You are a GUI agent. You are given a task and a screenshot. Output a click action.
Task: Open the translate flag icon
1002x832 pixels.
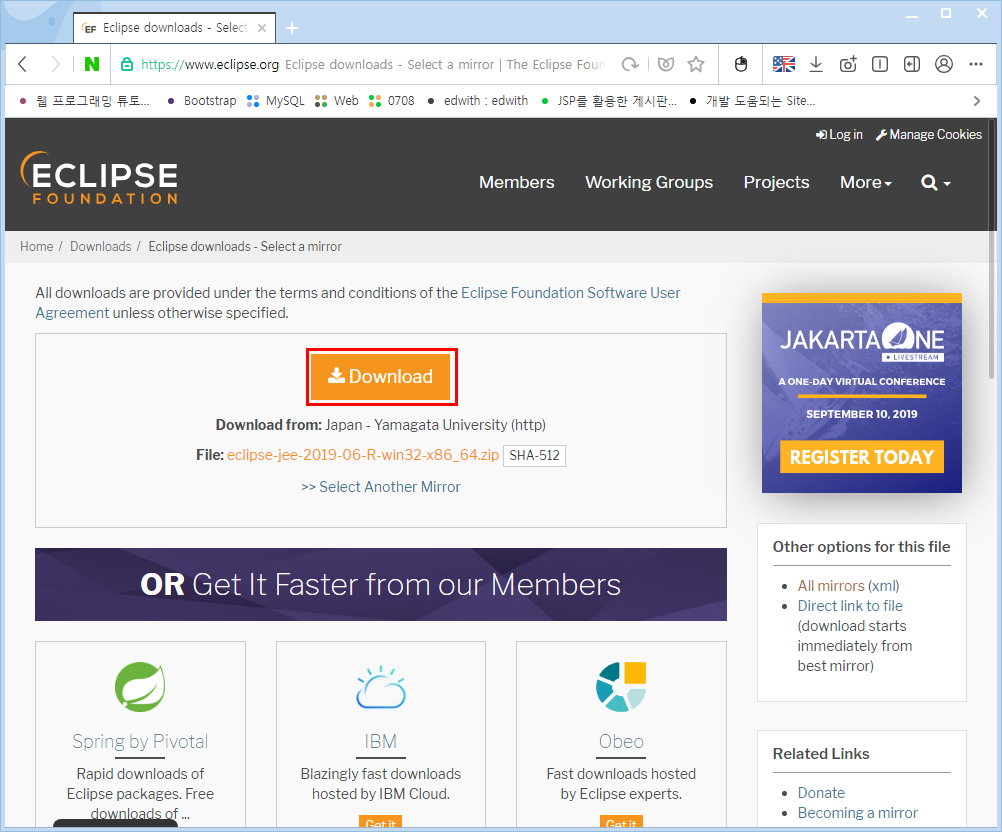[x=783, y=64]
